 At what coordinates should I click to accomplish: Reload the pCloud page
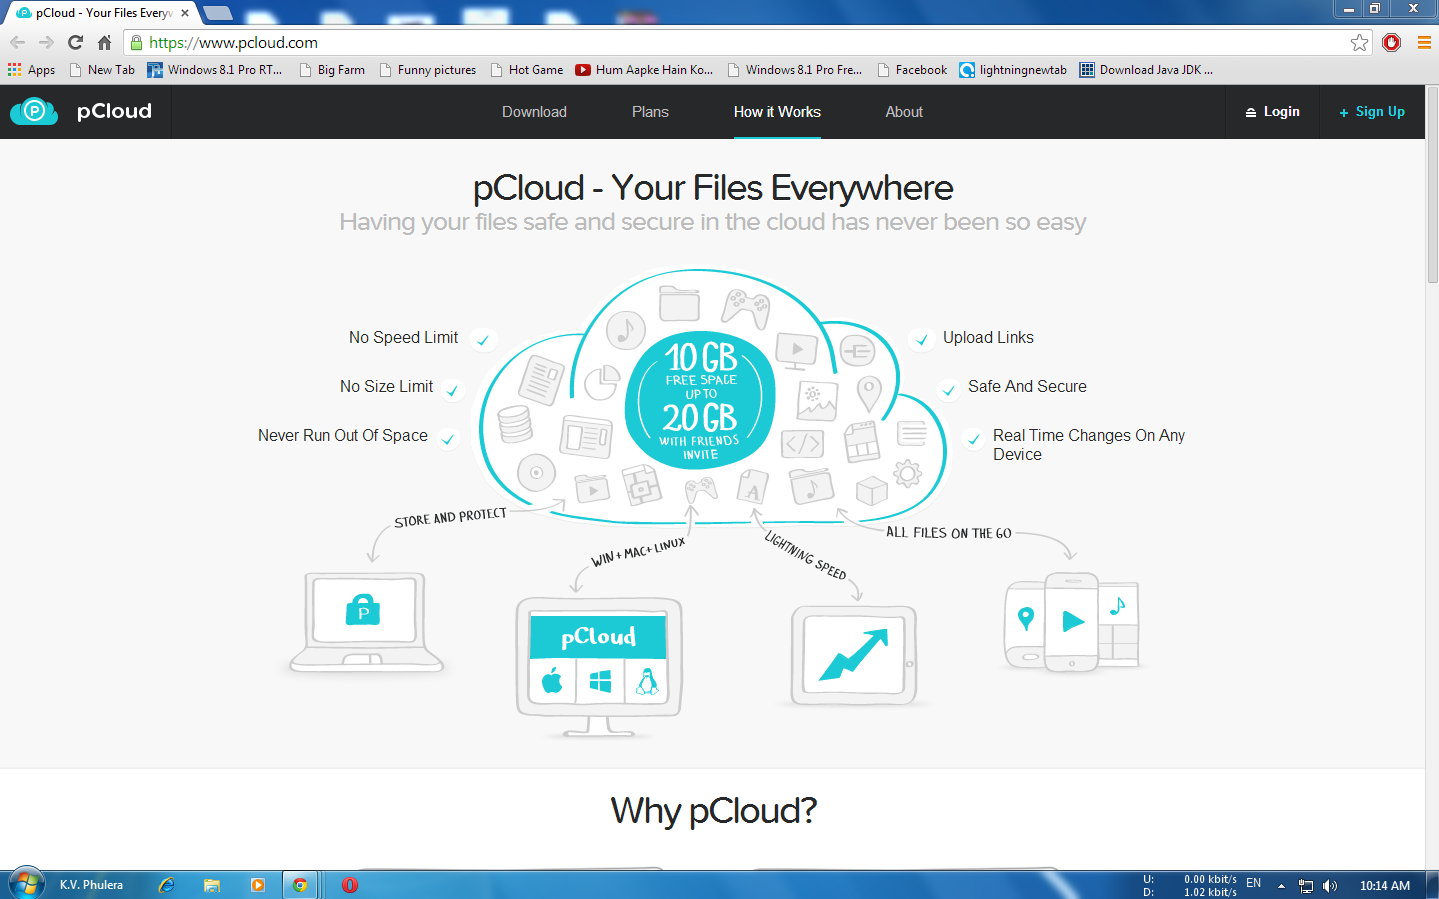tap(75, 43)
